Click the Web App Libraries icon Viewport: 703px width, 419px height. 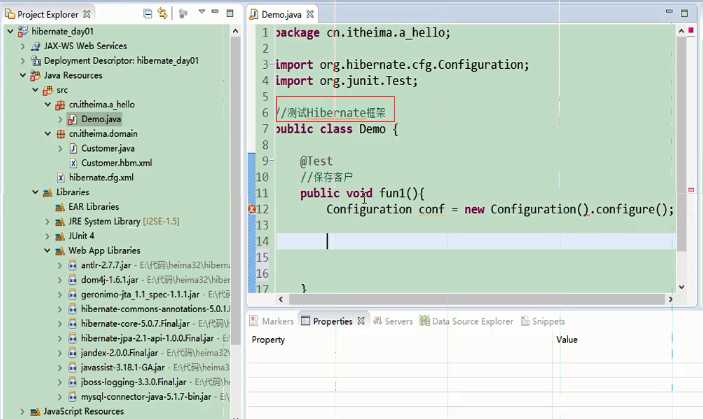pos(60,251)
